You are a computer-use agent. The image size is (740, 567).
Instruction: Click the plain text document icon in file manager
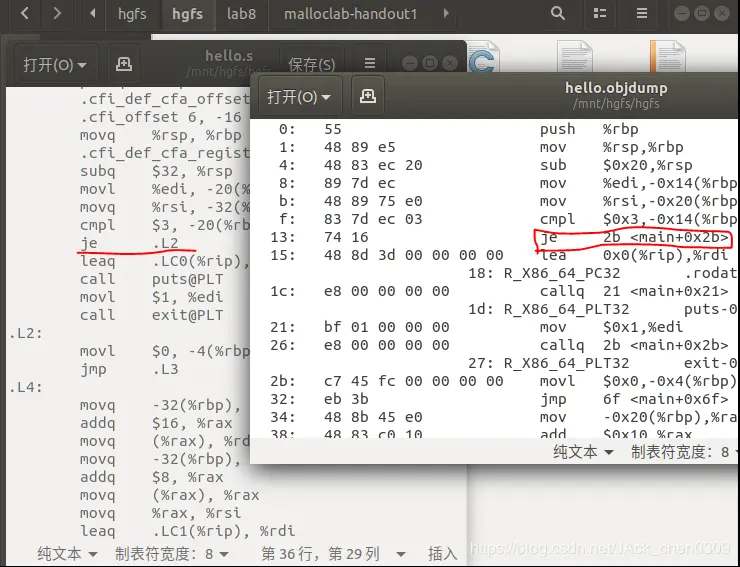(574, 57)
